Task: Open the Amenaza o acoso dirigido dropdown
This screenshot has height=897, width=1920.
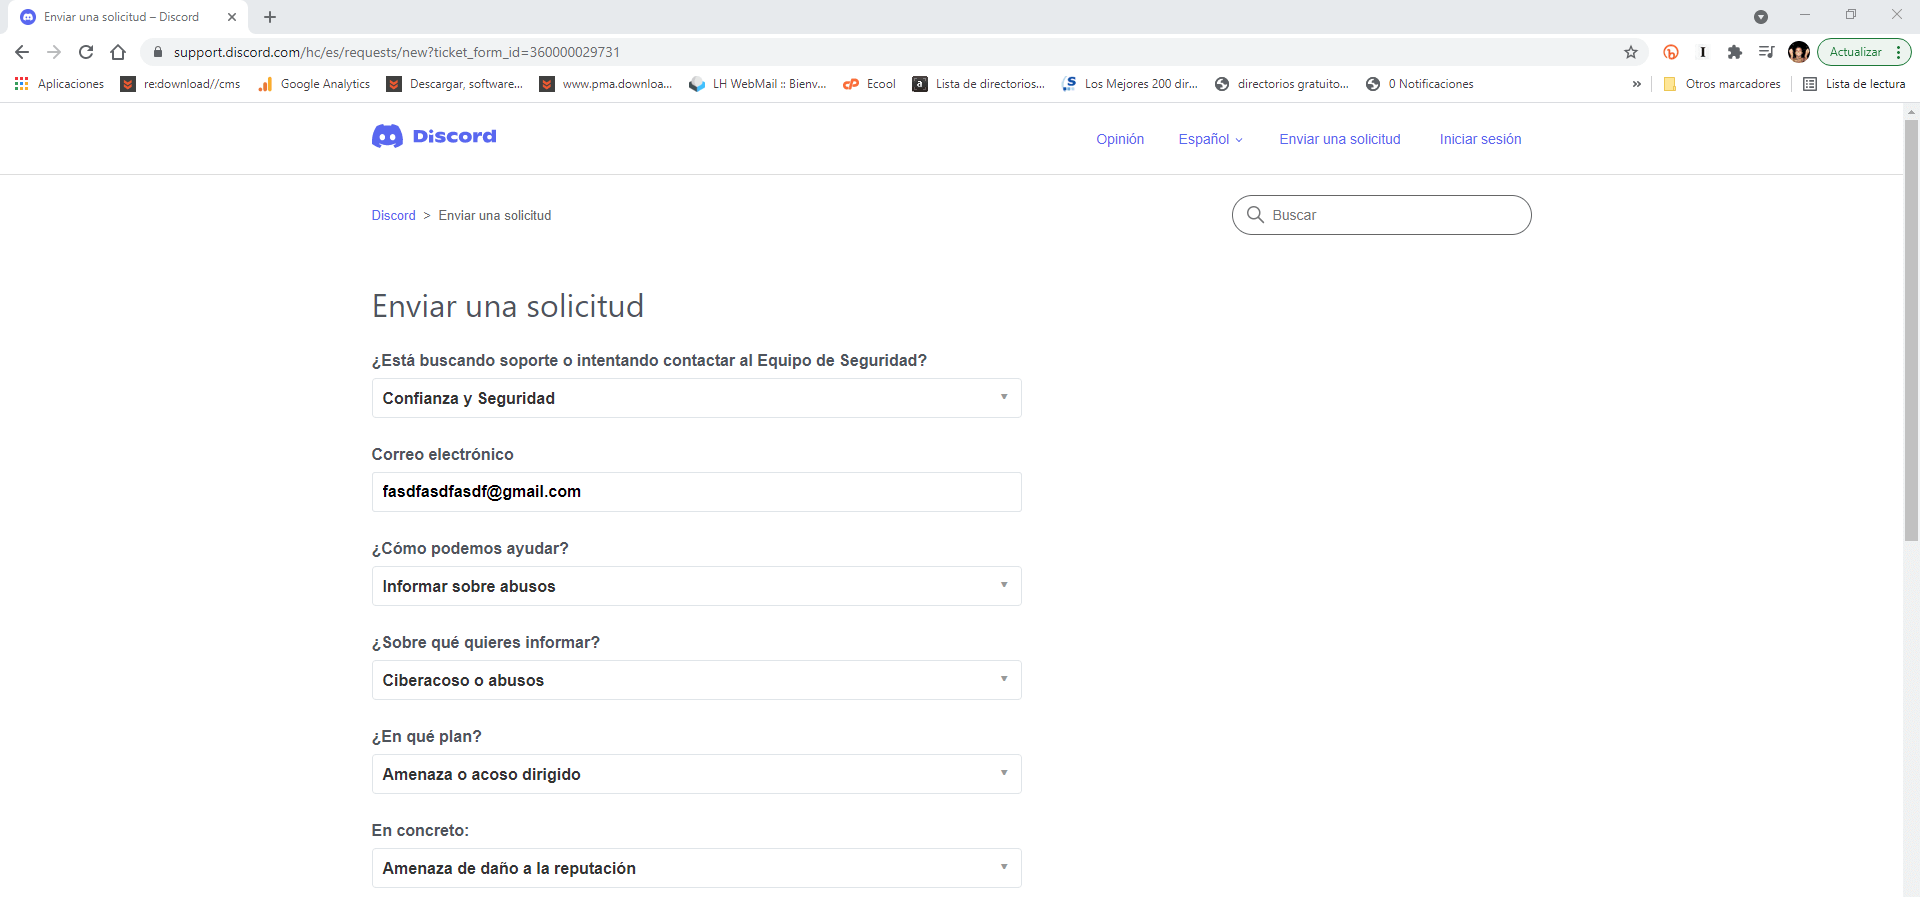Action: click(x=696, y=774)
